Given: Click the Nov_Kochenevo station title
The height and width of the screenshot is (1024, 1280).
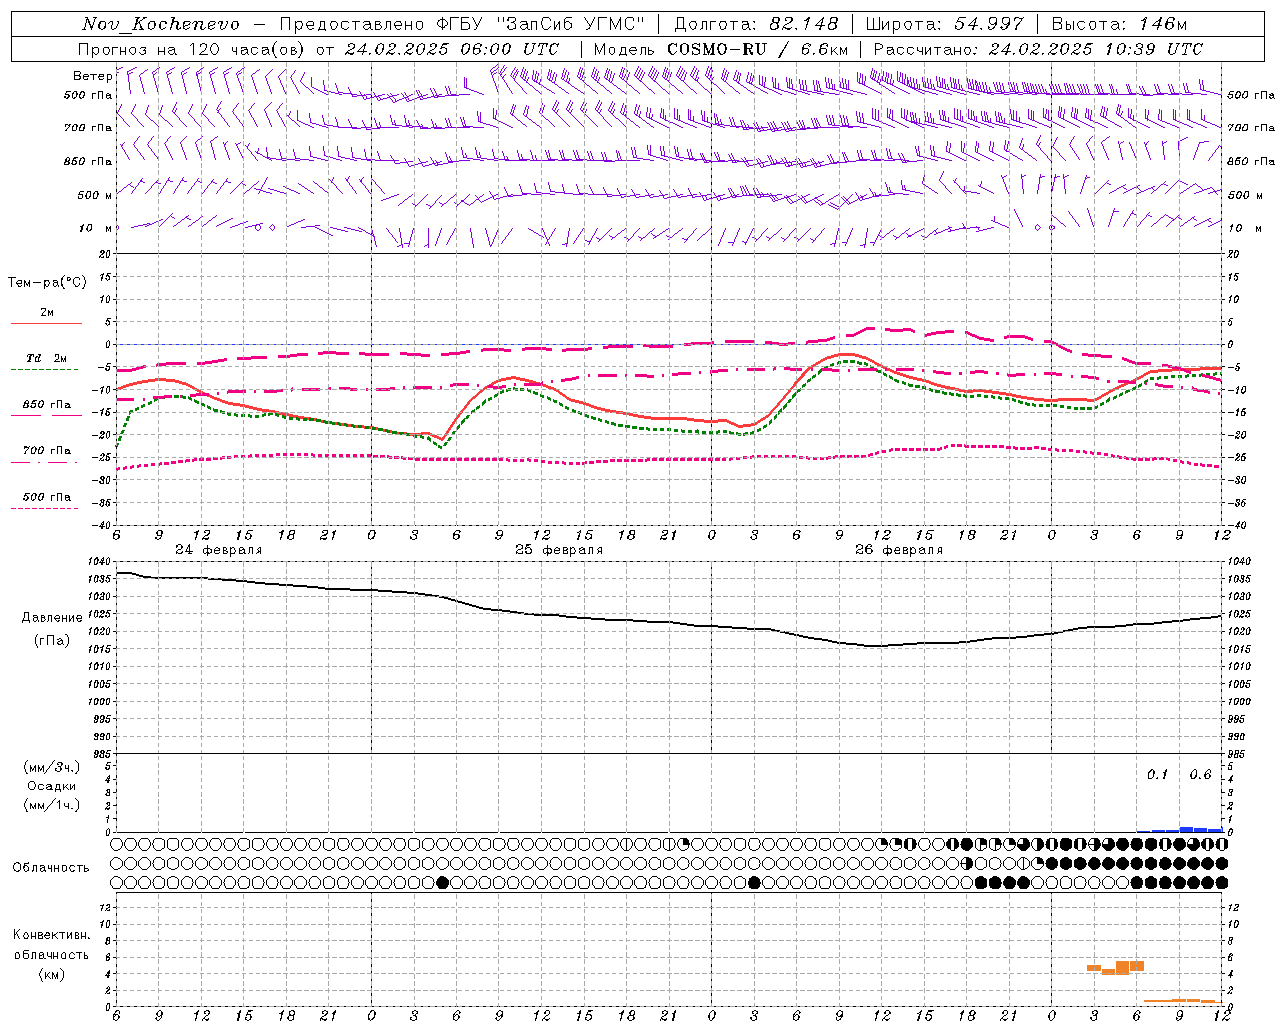Looking at the screenshot, I should [161, 24].
